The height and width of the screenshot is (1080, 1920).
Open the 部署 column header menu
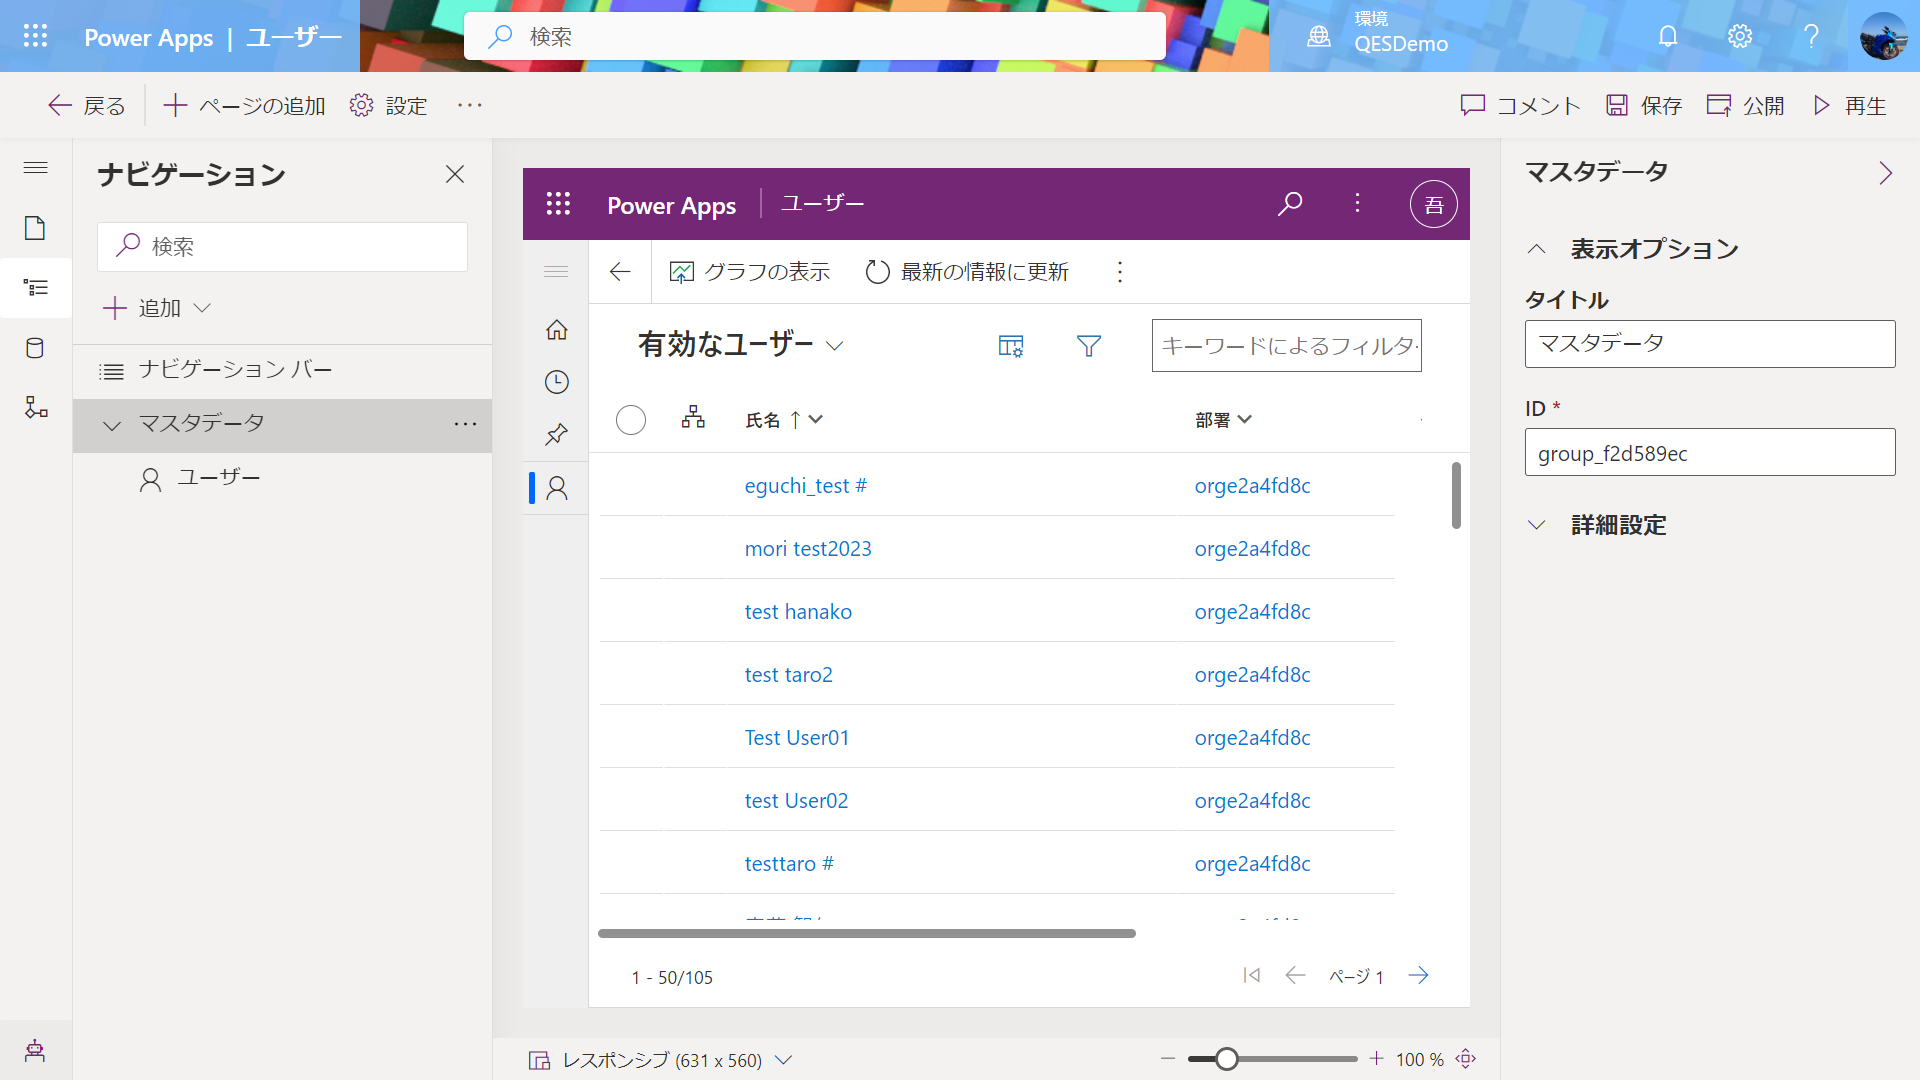coord(1223,420)
